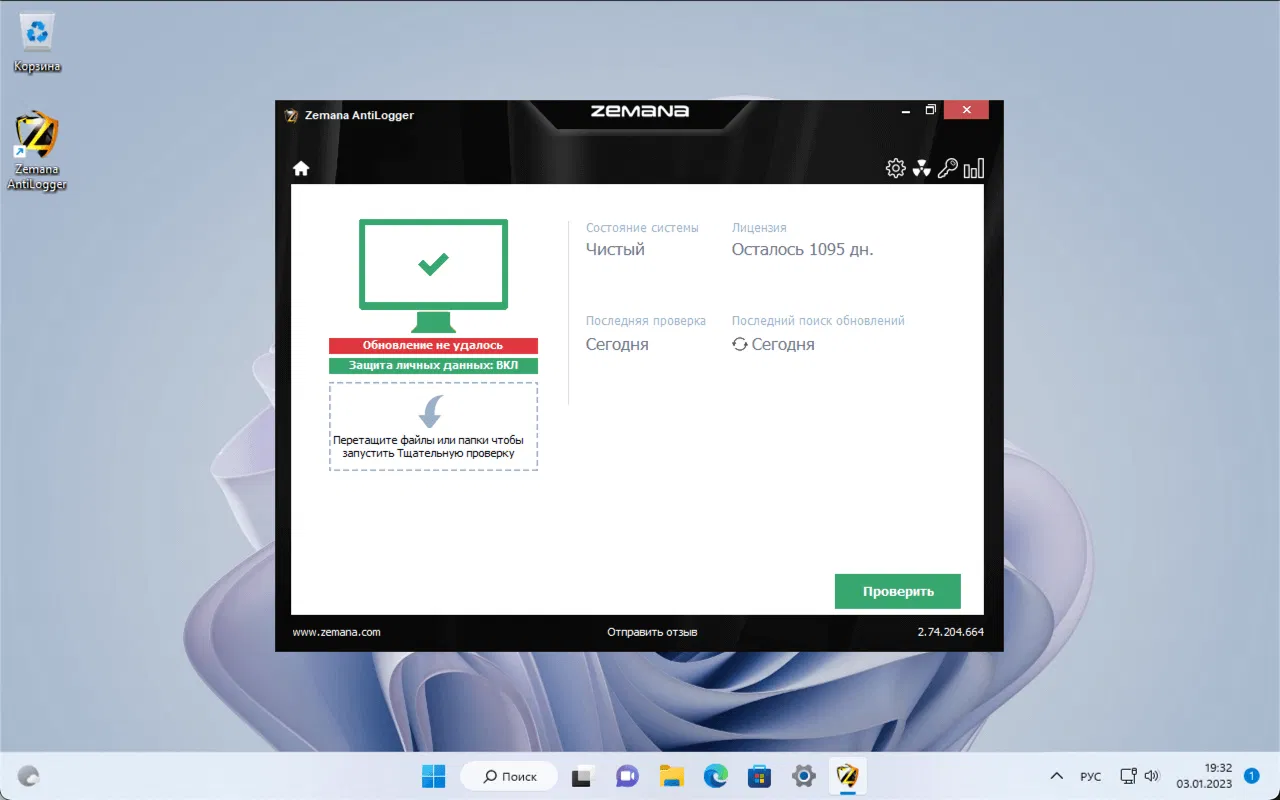Click the version number 2.74.204.664
1280x800 pixels.
coord(951,632)
